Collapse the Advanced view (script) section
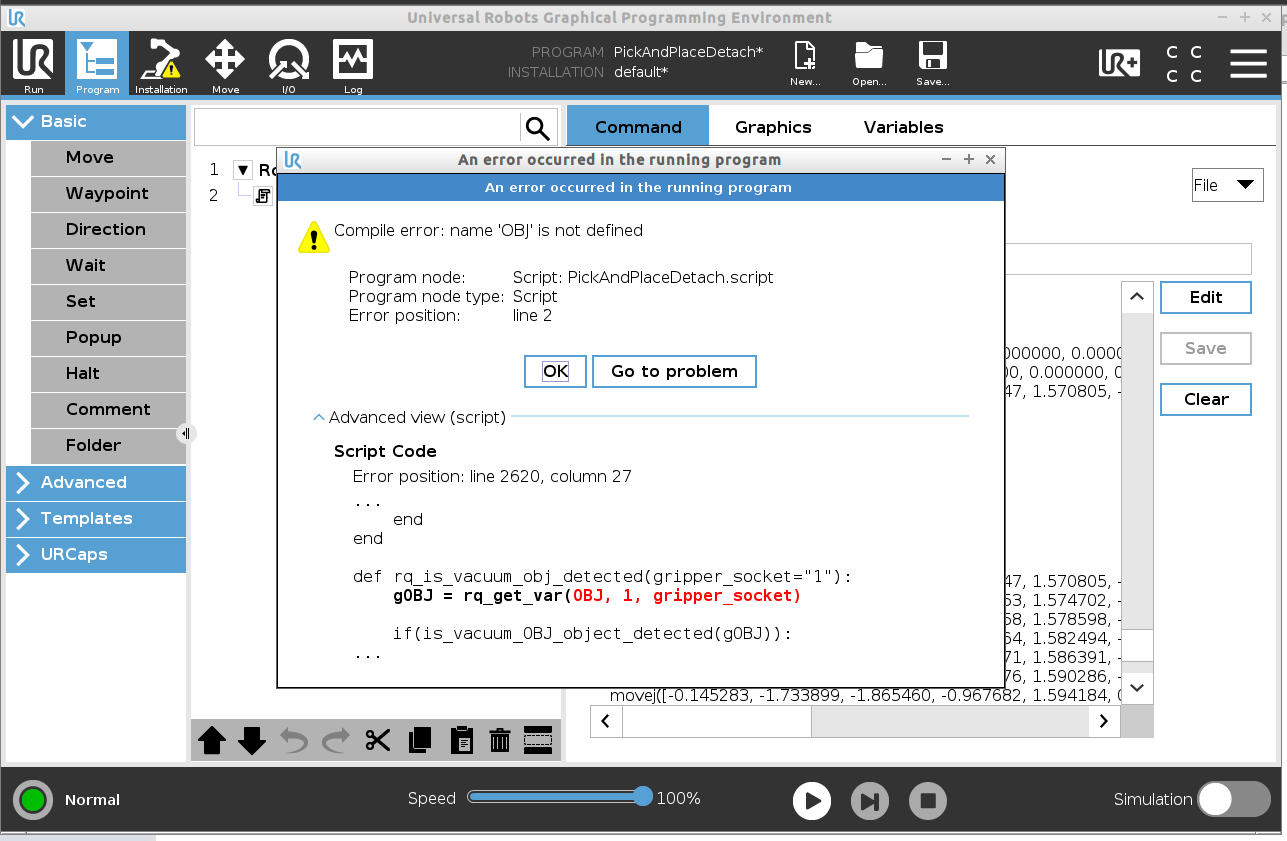Screen dimensions: 1287x841 [319, 417]
